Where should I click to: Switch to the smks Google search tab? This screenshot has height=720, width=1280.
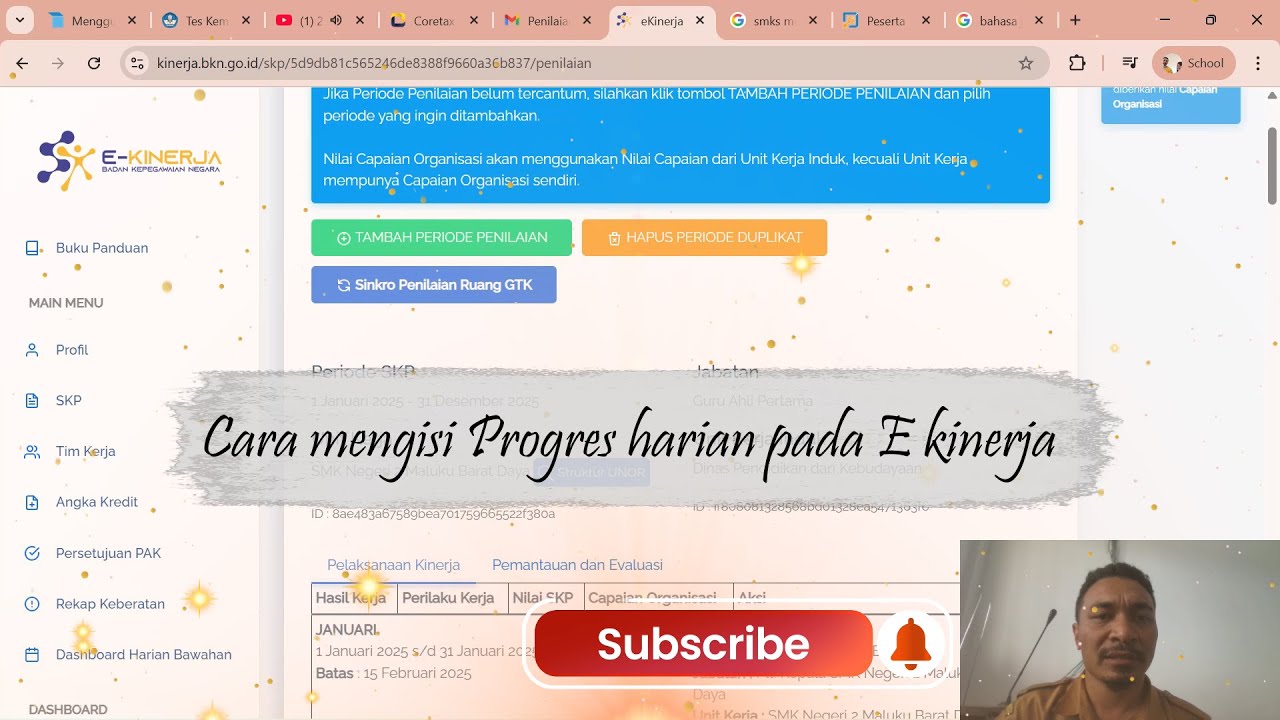click(775, 20)
